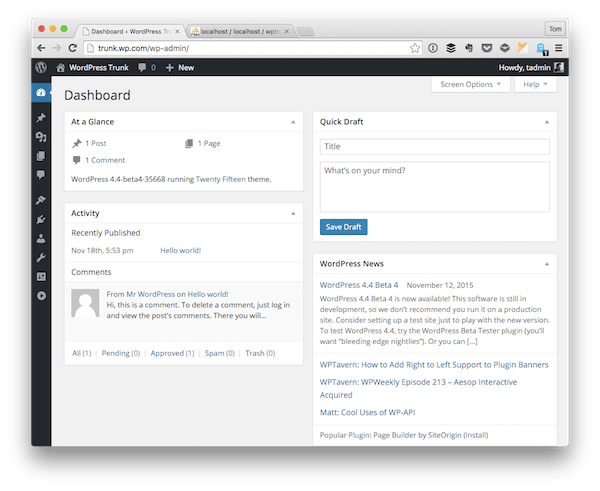Open the Chrome hamburger menu
600x491 pixels.
(559, 48)
